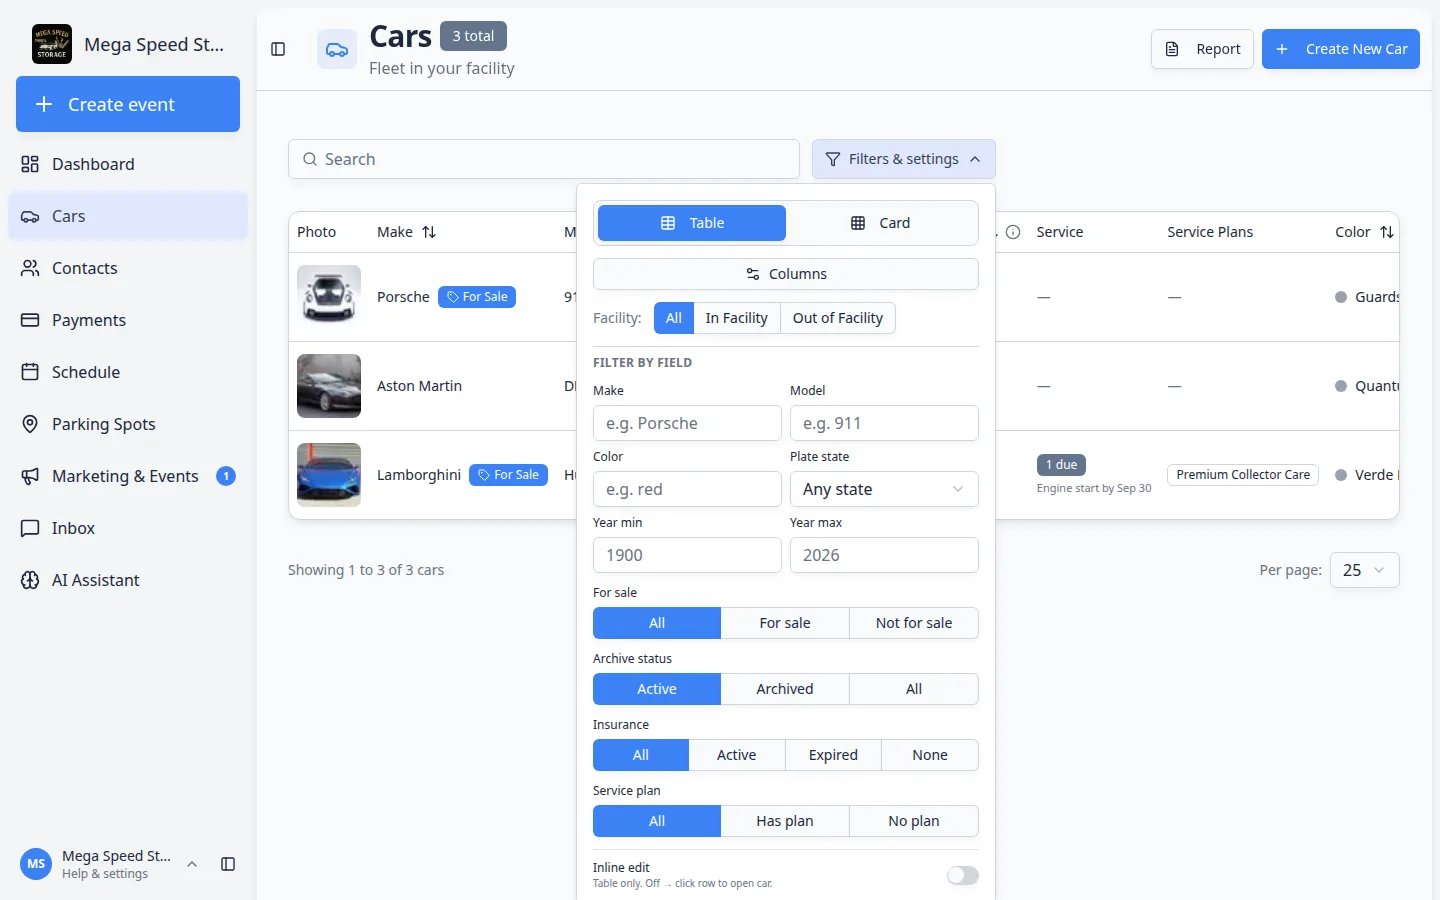Click the Marketing & Events megaphone icon
The image size is (1440, 900).
[x=30, y=476]
